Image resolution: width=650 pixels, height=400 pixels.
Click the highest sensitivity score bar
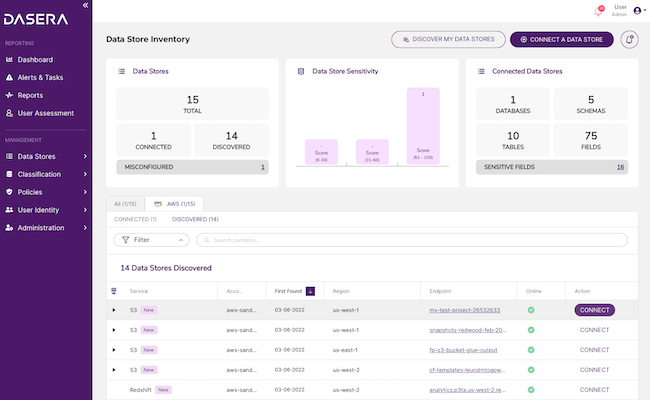pyautogui.click(x=423, y=126)
